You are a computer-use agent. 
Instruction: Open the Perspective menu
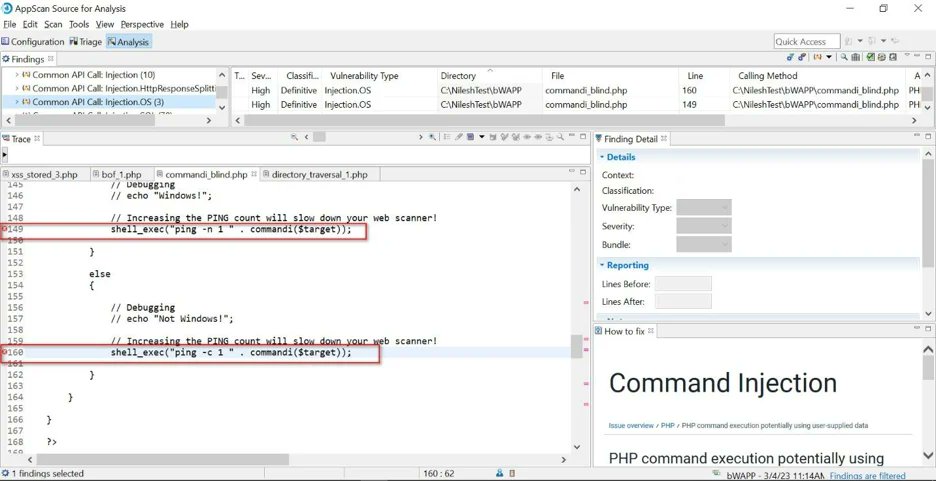coord(142,24)
